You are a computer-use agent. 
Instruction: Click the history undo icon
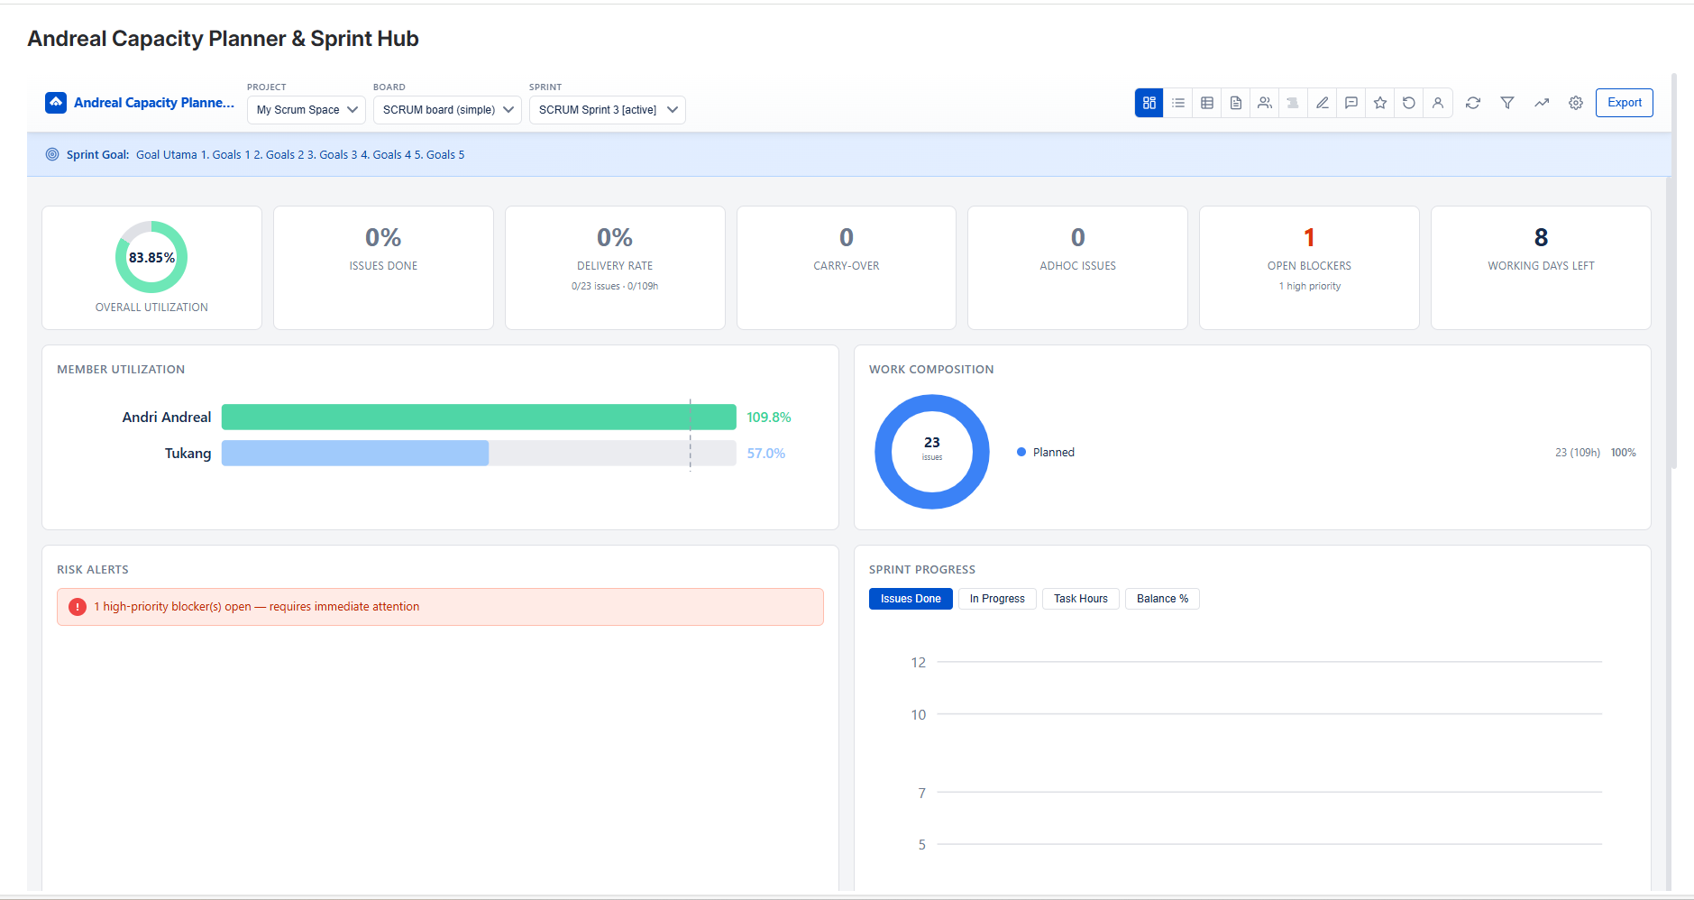click(1409, 102)
